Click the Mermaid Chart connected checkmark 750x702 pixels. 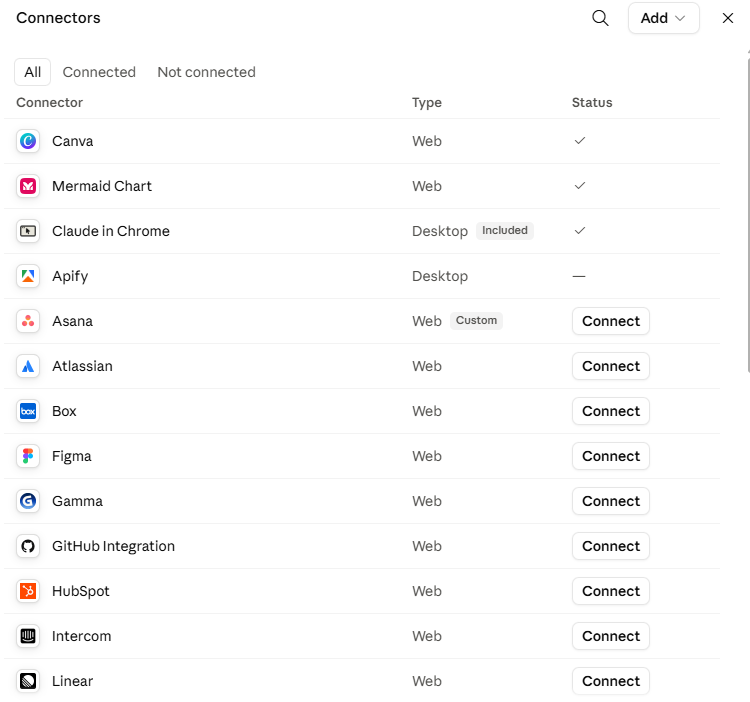(x=580, y=186)
